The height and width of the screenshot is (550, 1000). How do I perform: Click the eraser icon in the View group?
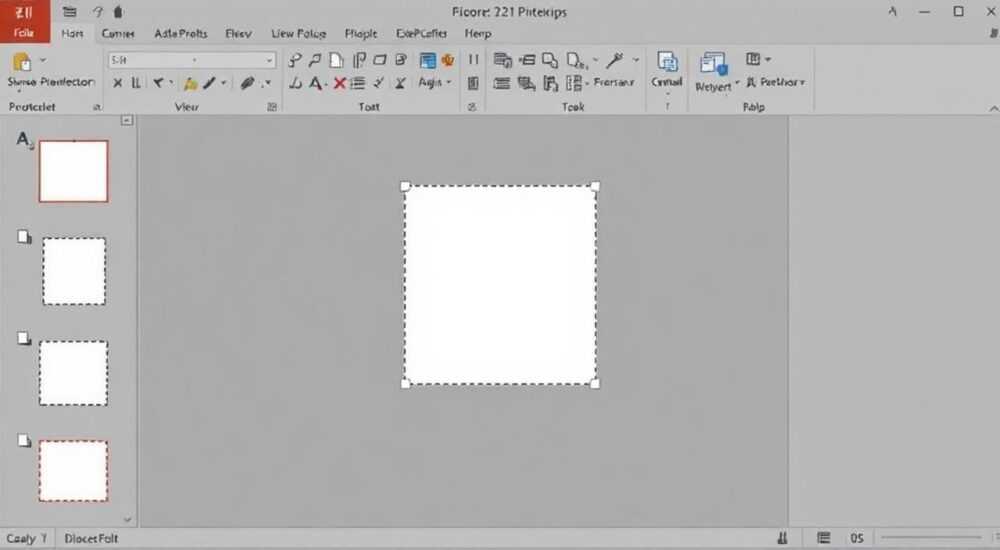[247, 82]
